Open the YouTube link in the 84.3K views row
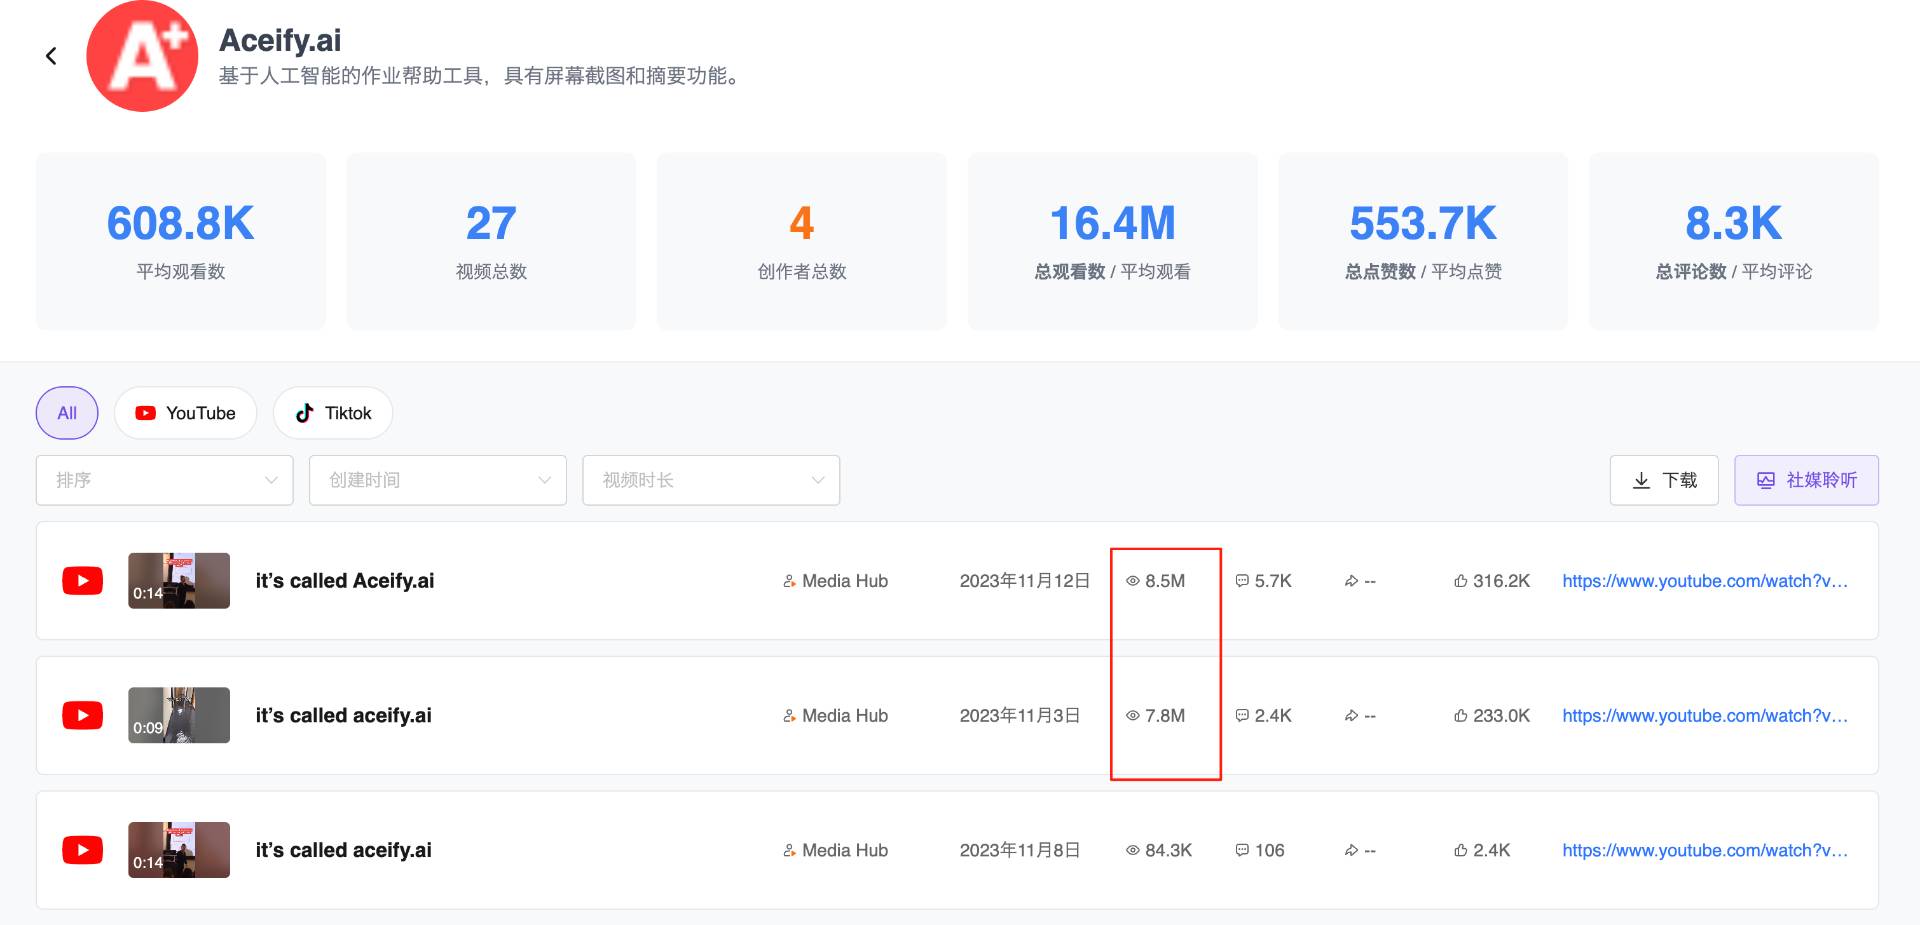 coord(1705,850)
